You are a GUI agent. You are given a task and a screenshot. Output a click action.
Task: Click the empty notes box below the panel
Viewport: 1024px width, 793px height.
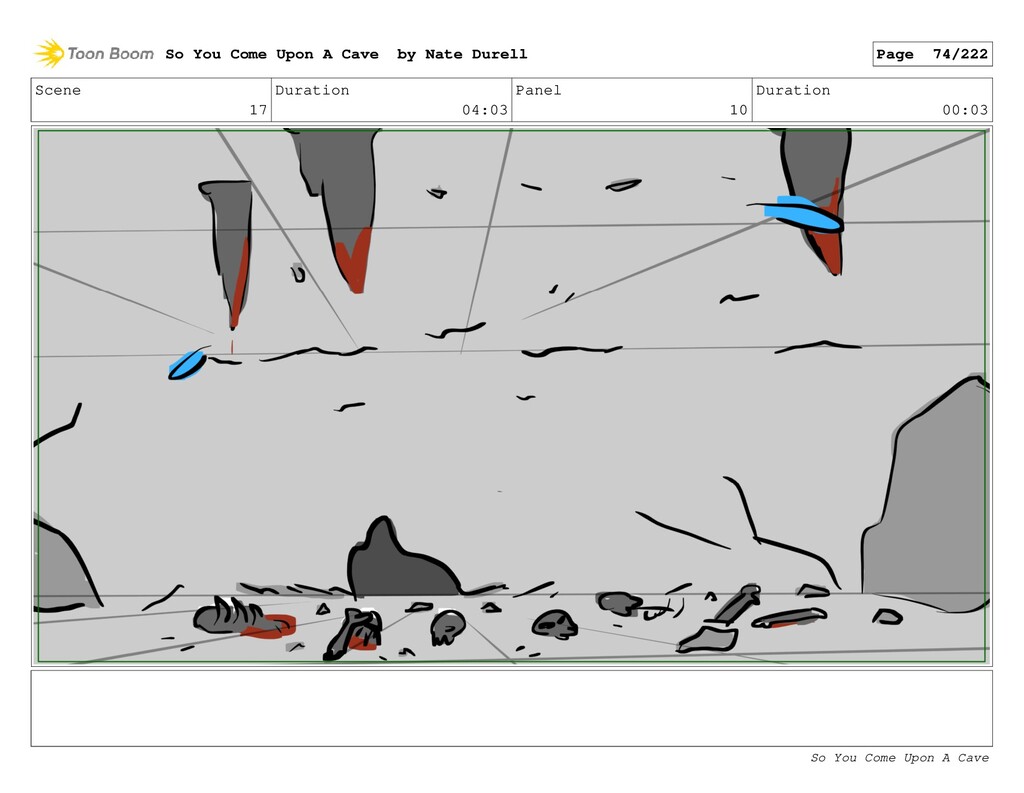point(511,708)
